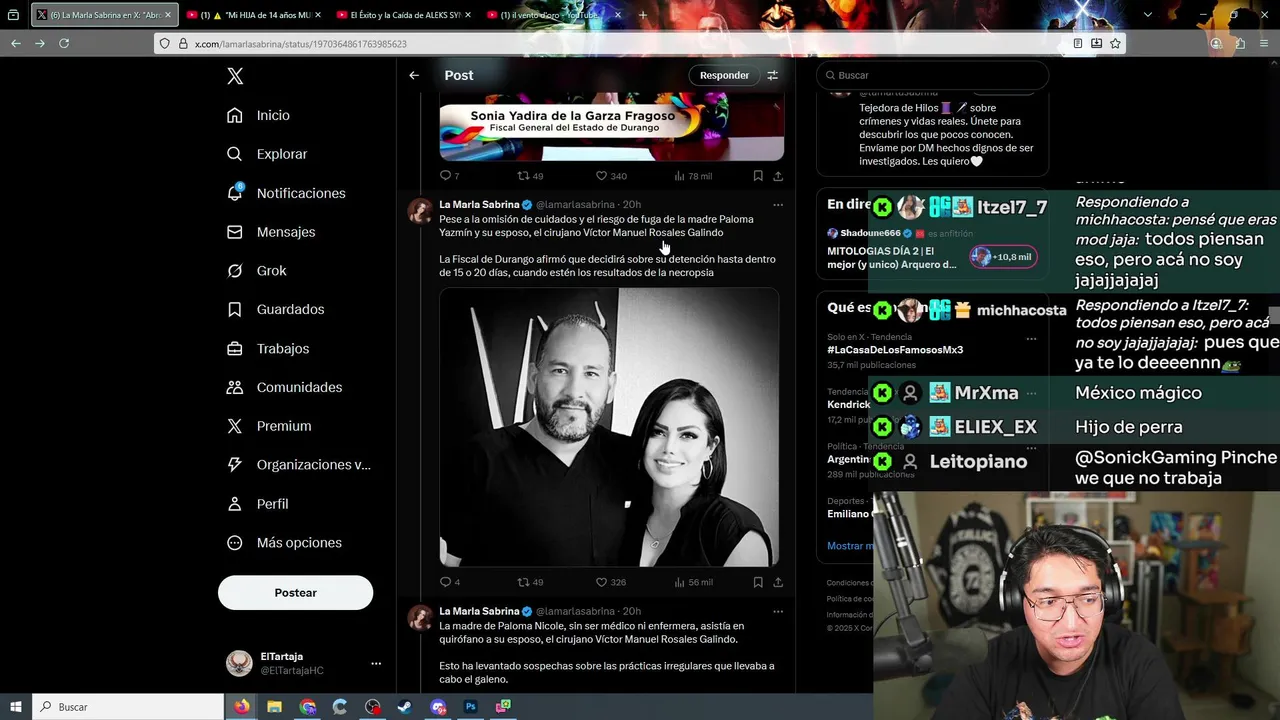This screenshot has height=720, width=1280.
Task: Click the Windows taskbar Buscar box
Action: click(x=128, y=707)
